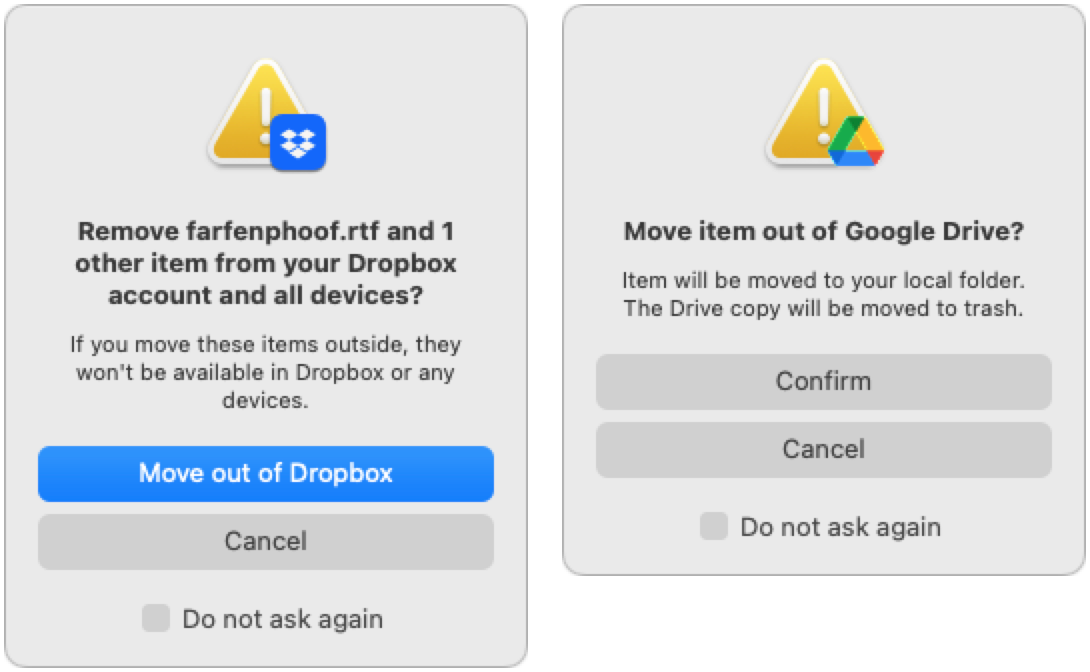Cancel the Google Drive move dialog

click(824, 449)
